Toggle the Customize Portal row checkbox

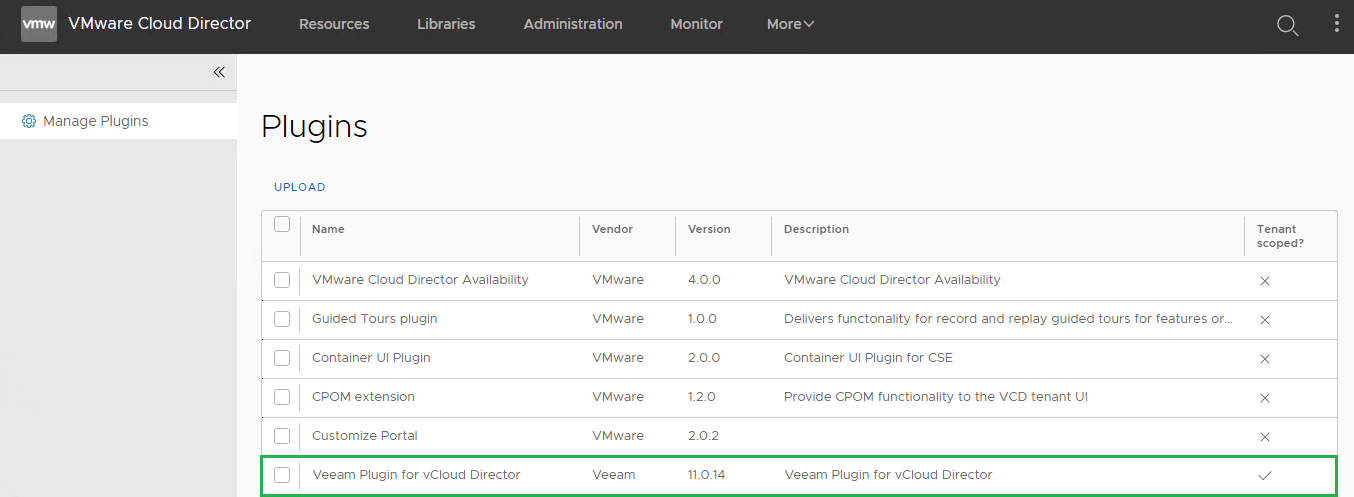click(282, 436)
